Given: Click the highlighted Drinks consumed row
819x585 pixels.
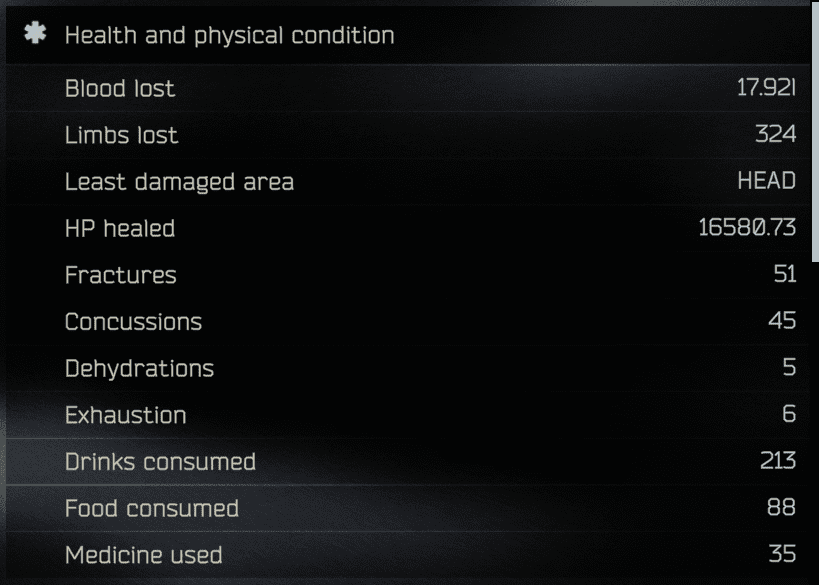Looking at the screenshot, I should point(407,462).
